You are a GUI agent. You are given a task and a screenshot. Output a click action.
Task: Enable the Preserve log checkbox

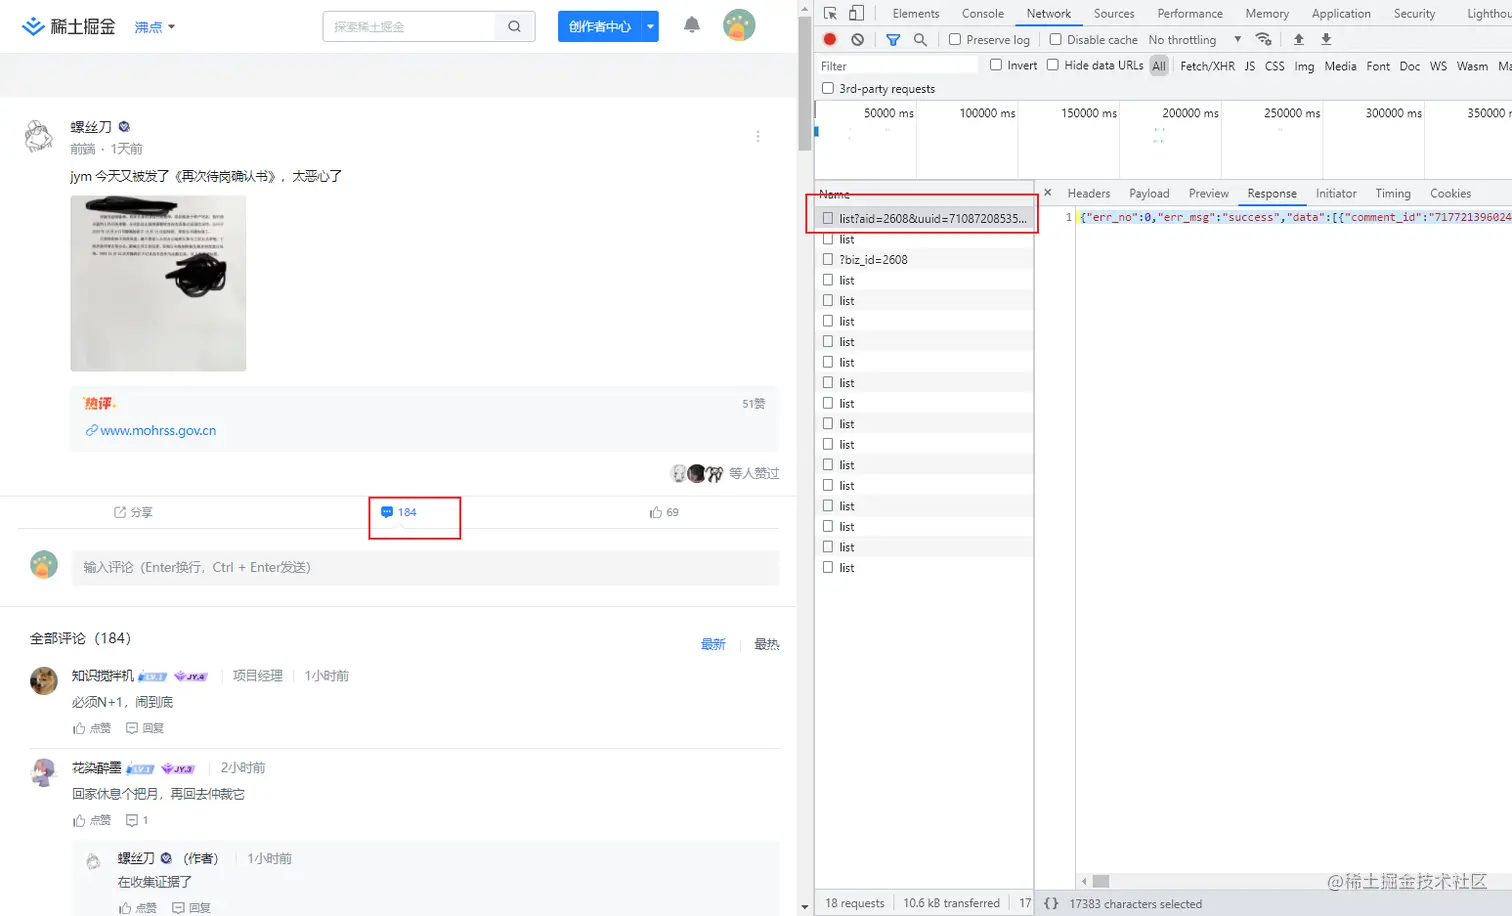click(x=955, y=39)
